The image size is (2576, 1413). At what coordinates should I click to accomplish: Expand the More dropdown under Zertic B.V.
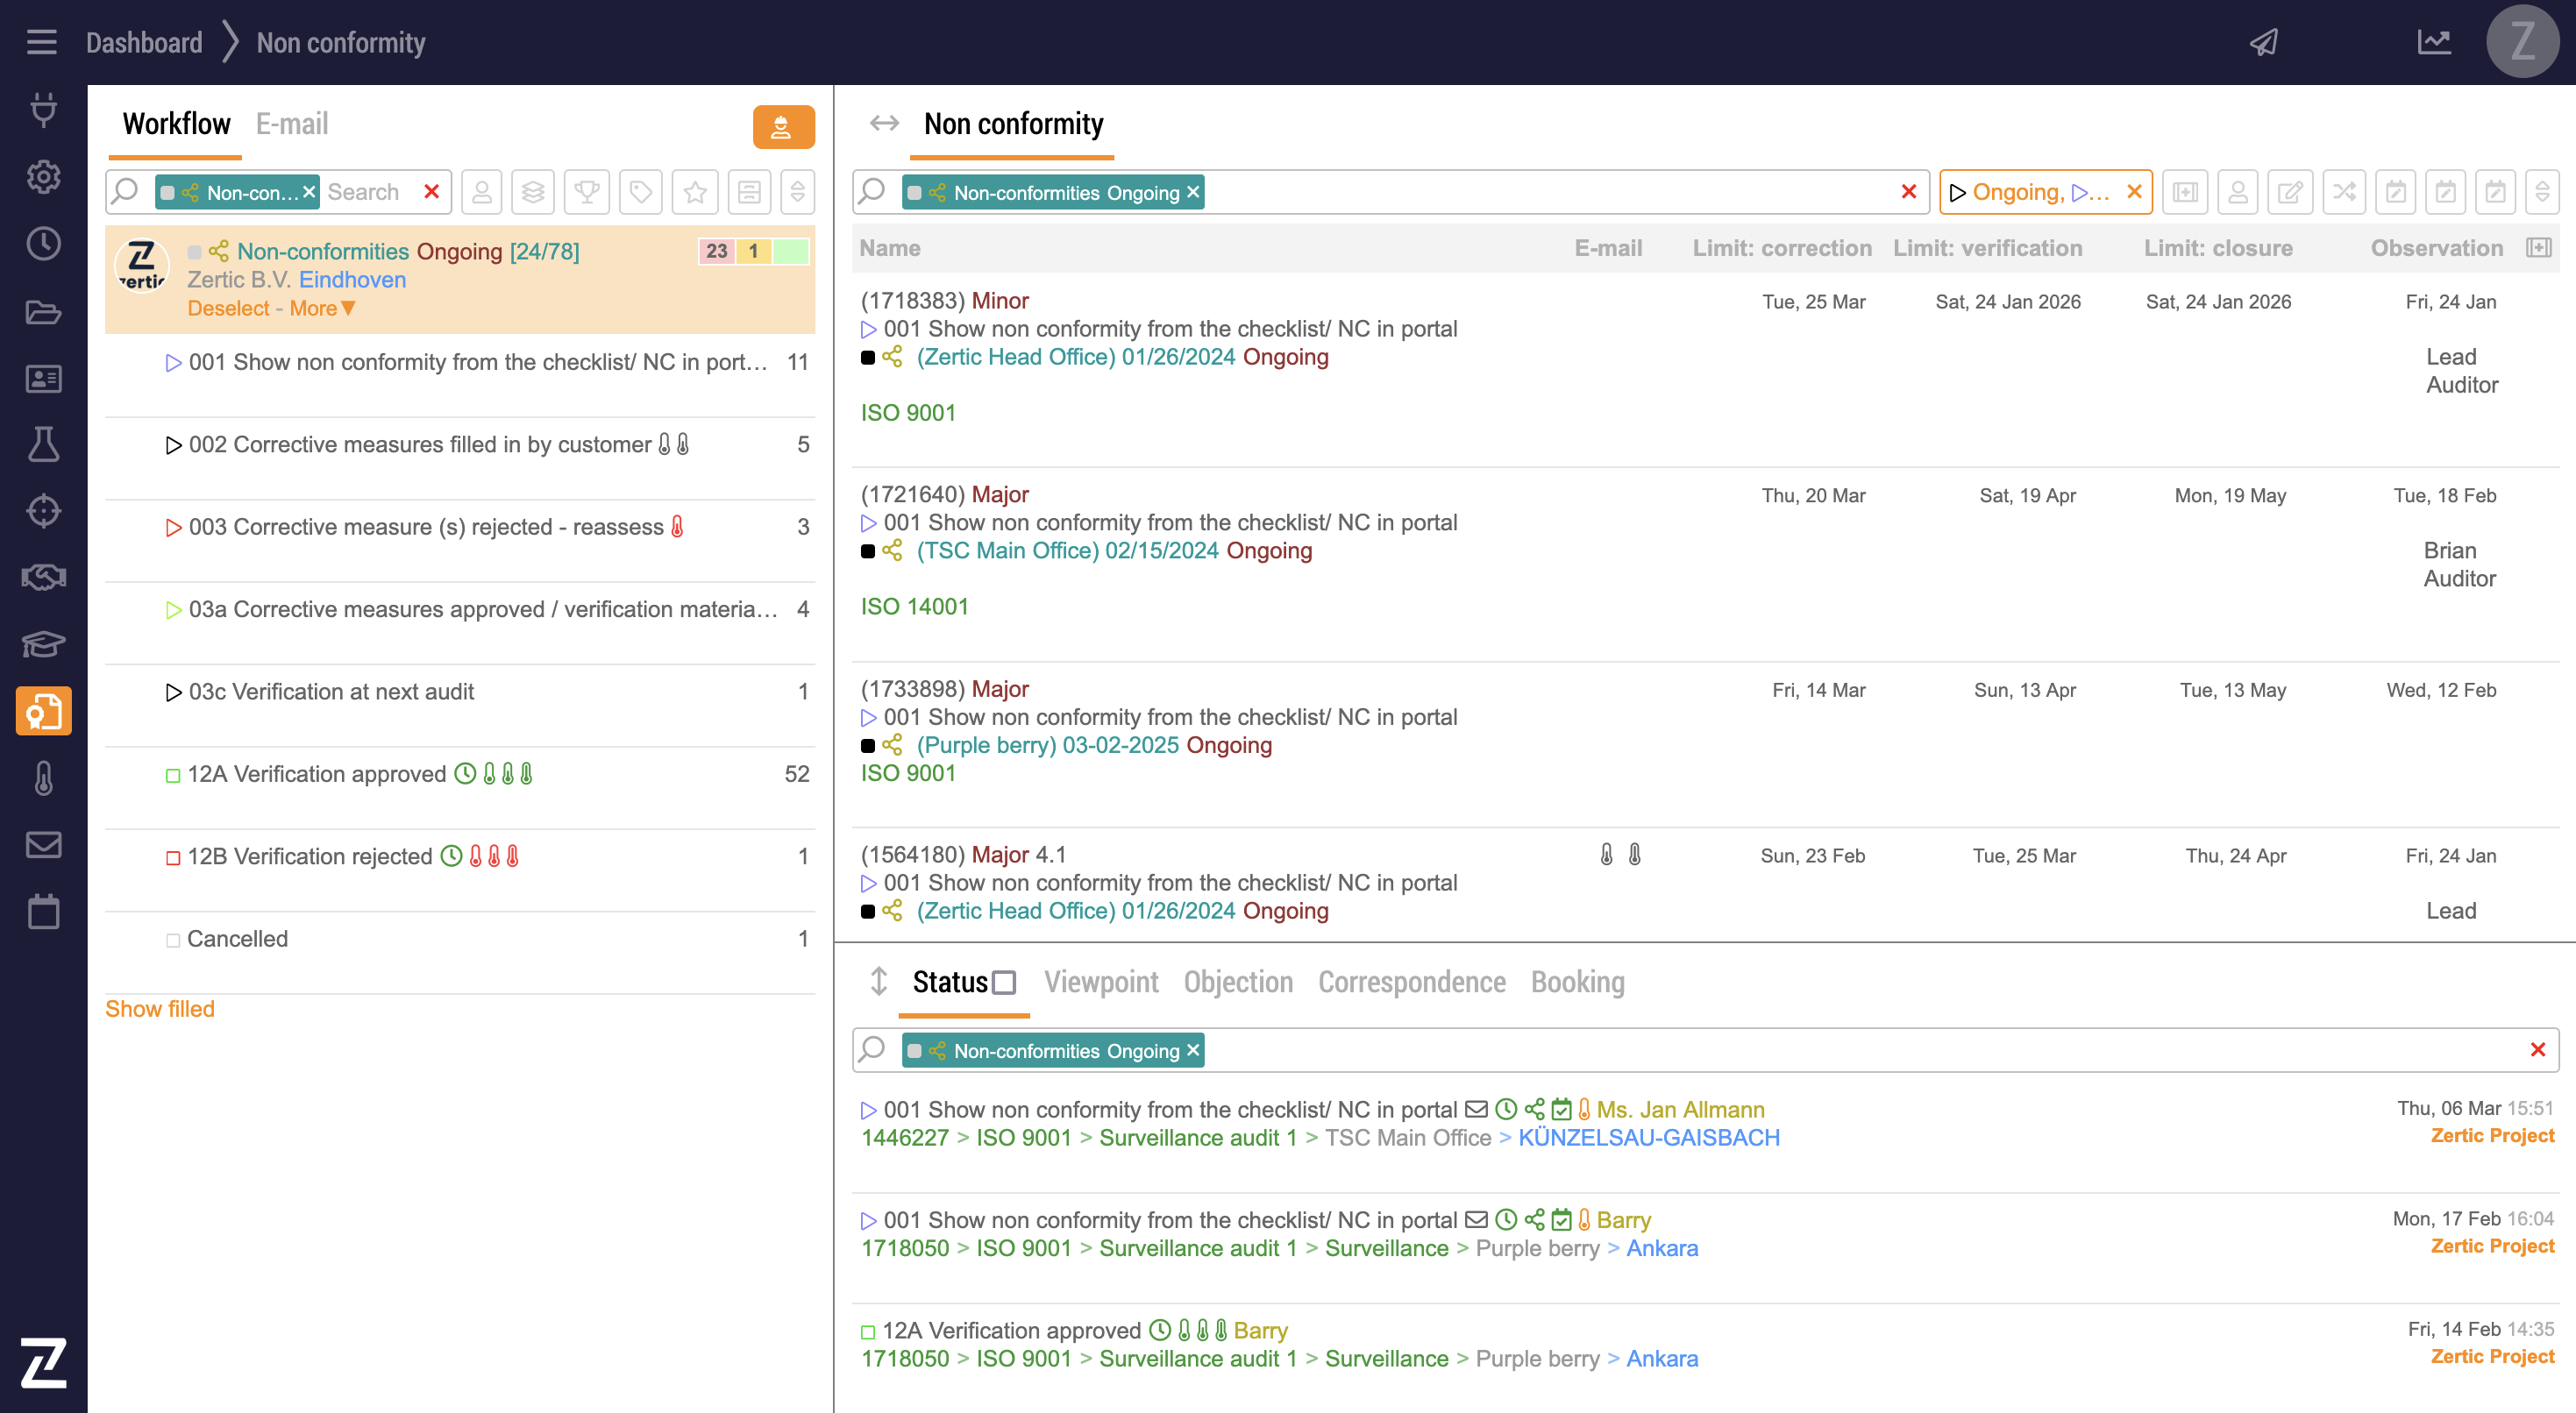322,309
